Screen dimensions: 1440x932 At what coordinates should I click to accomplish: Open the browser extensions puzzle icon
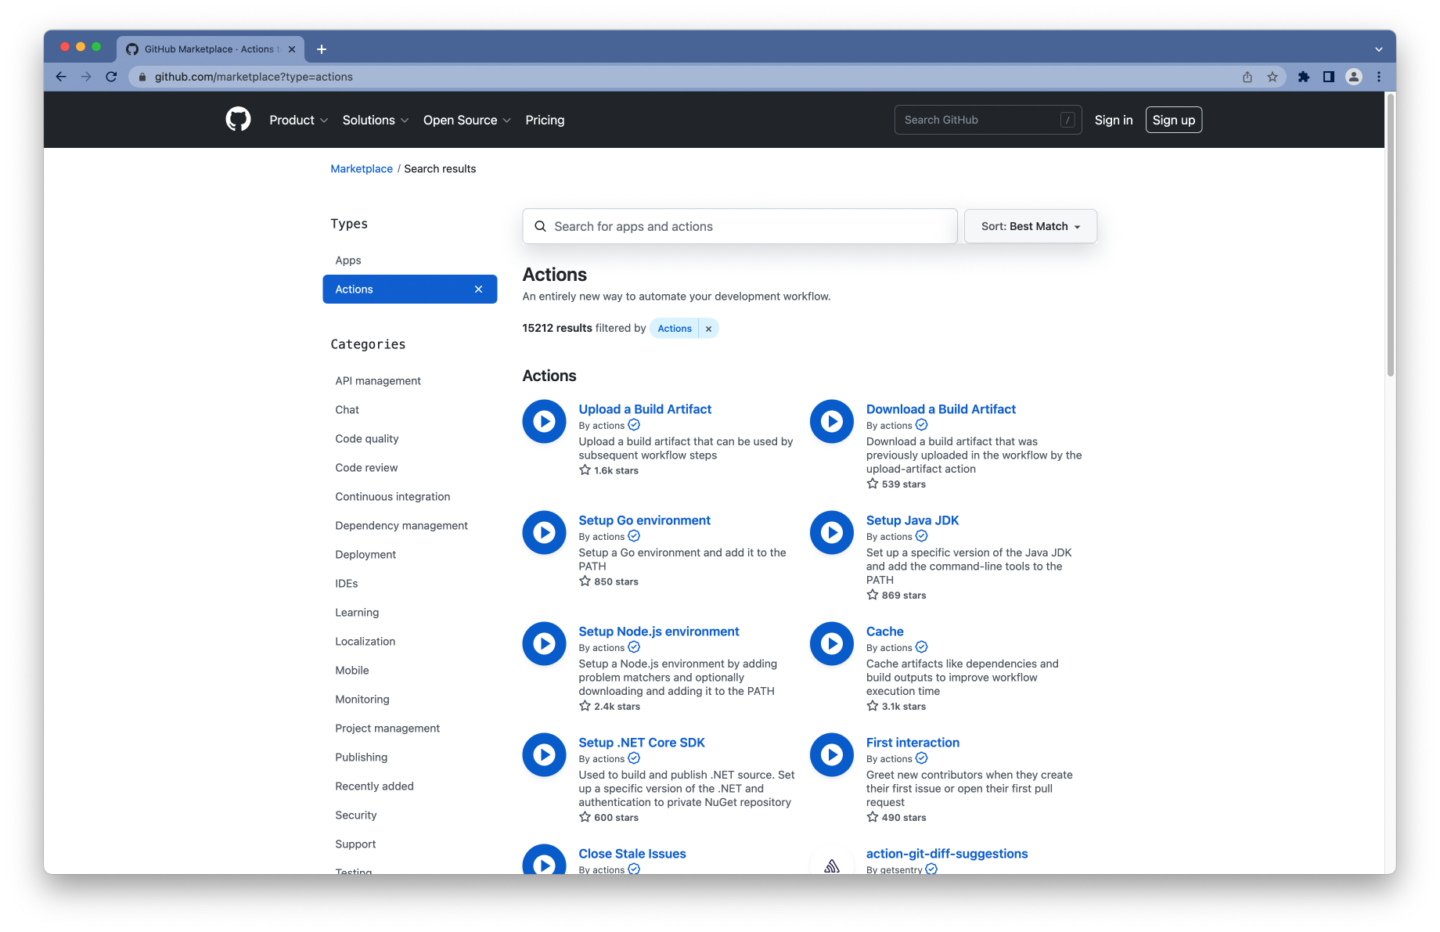[x=1304, y=77]
